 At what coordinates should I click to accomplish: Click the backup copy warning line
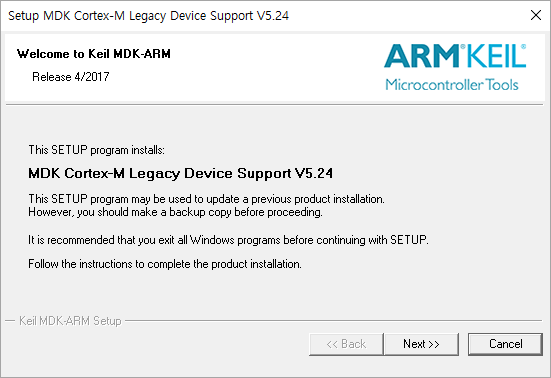point(175,212)
